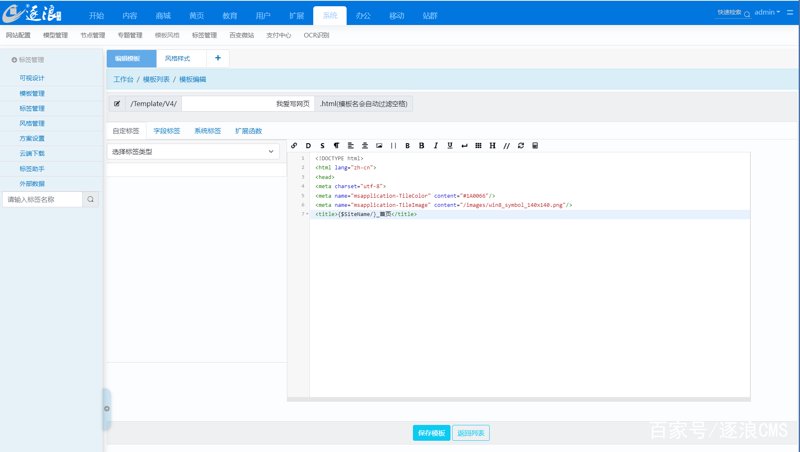Open the 商城 top menu
The image size is (800, 452).
click(x=163, y=15)
